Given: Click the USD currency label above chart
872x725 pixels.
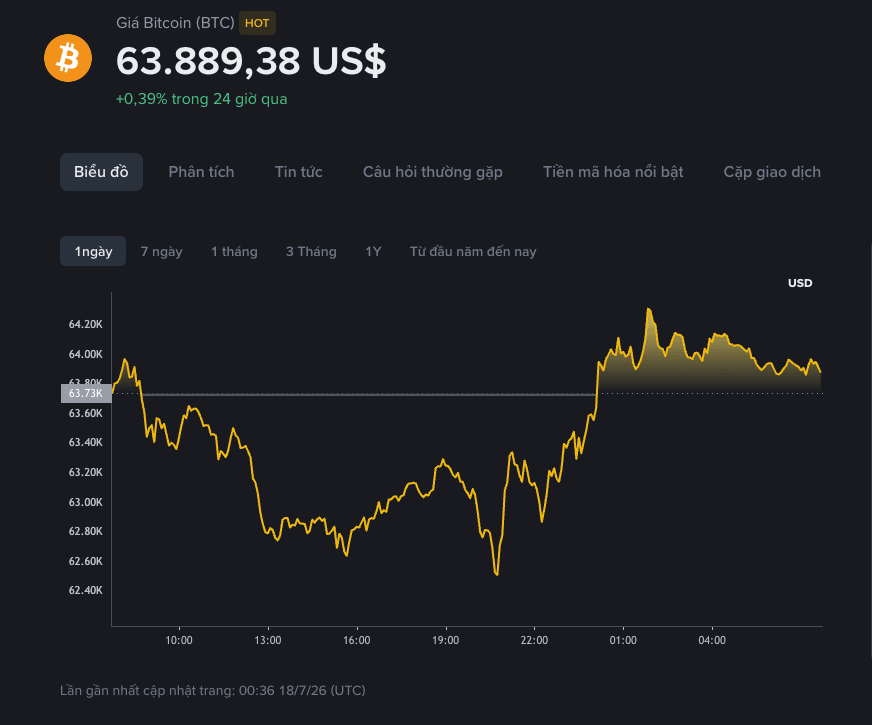Looking at the screenshot, I should (x=800, y=283).
